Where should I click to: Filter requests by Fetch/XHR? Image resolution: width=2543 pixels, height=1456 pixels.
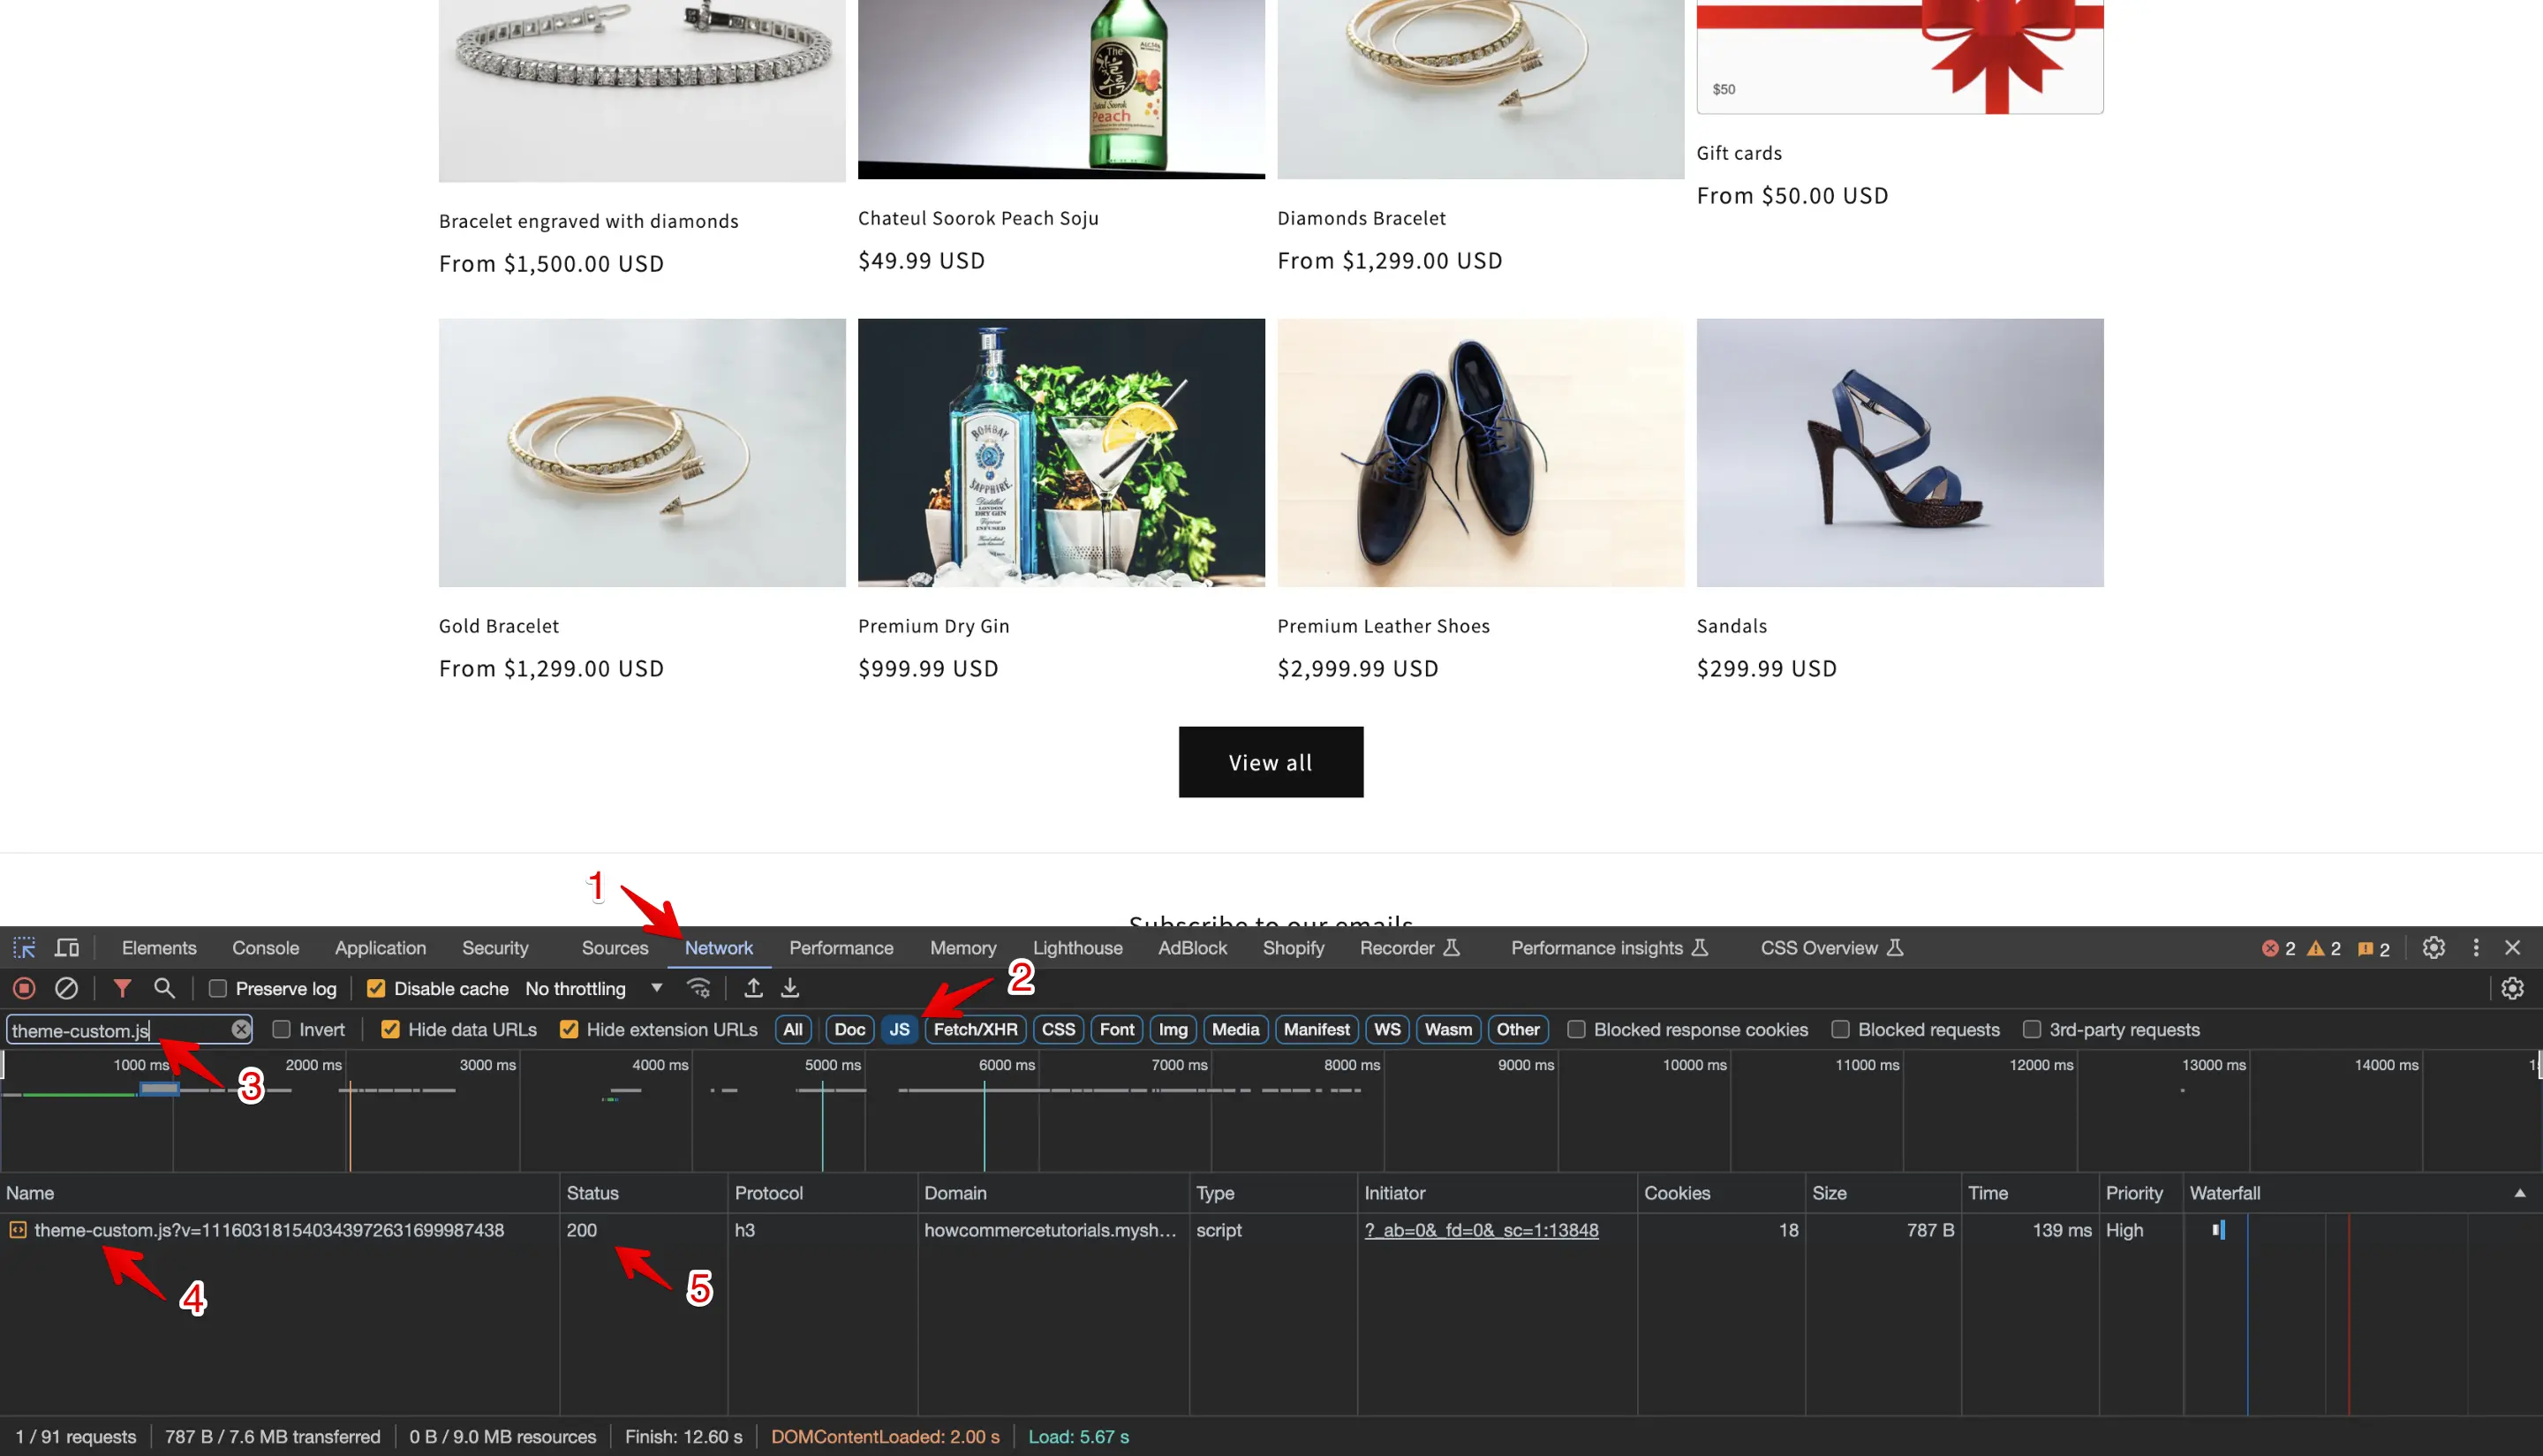975,1029
